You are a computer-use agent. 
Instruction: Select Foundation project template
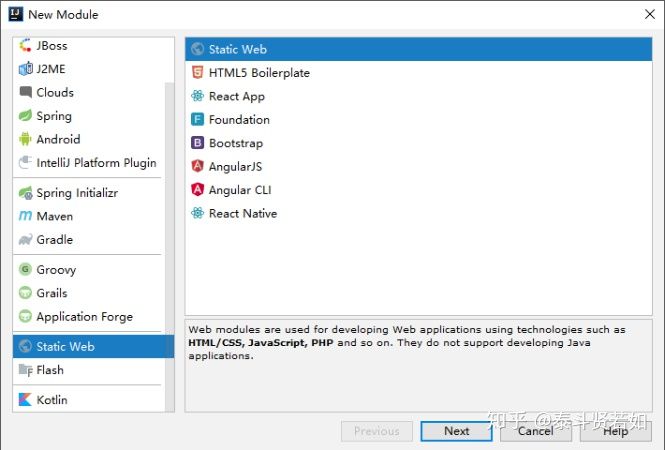239,120
